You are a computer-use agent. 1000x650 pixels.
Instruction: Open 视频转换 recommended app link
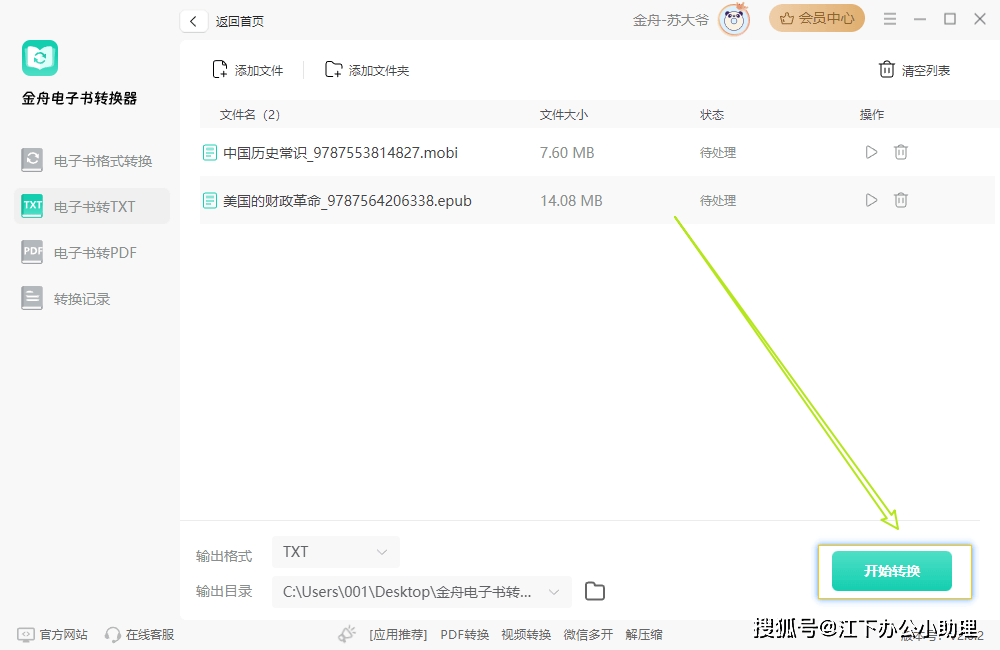[x=526, y=635]
